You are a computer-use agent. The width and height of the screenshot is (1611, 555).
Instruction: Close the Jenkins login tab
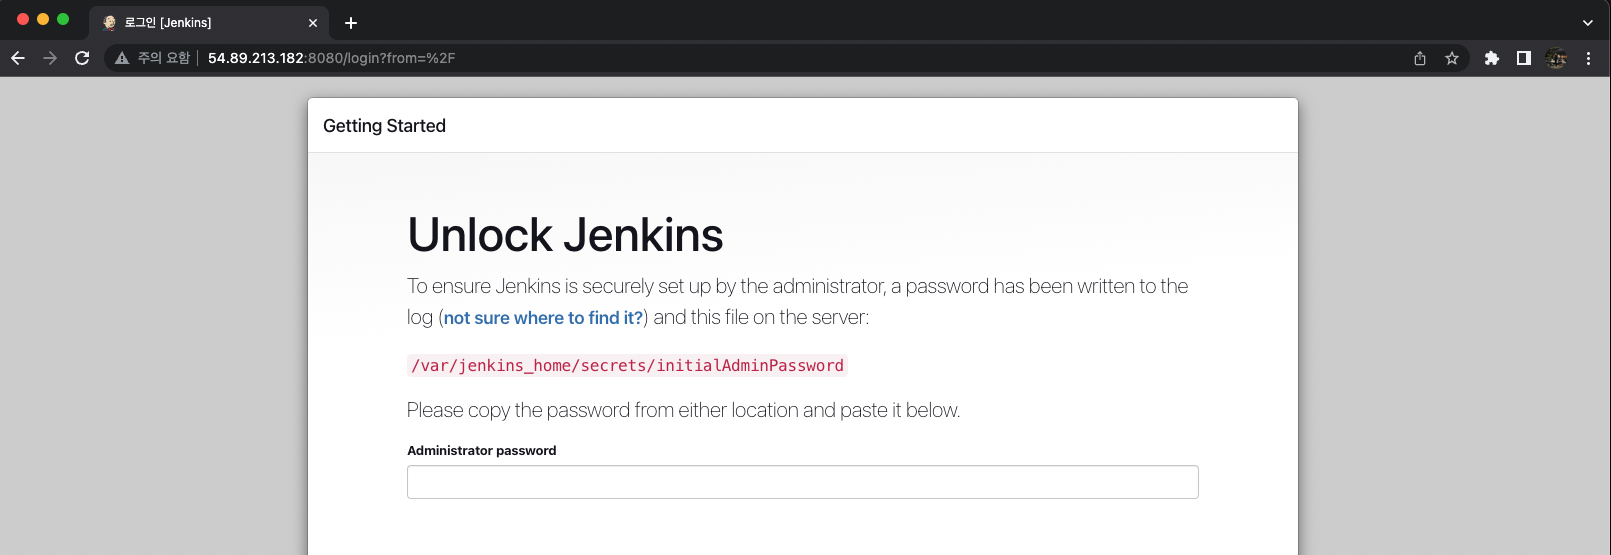[313, 22]
